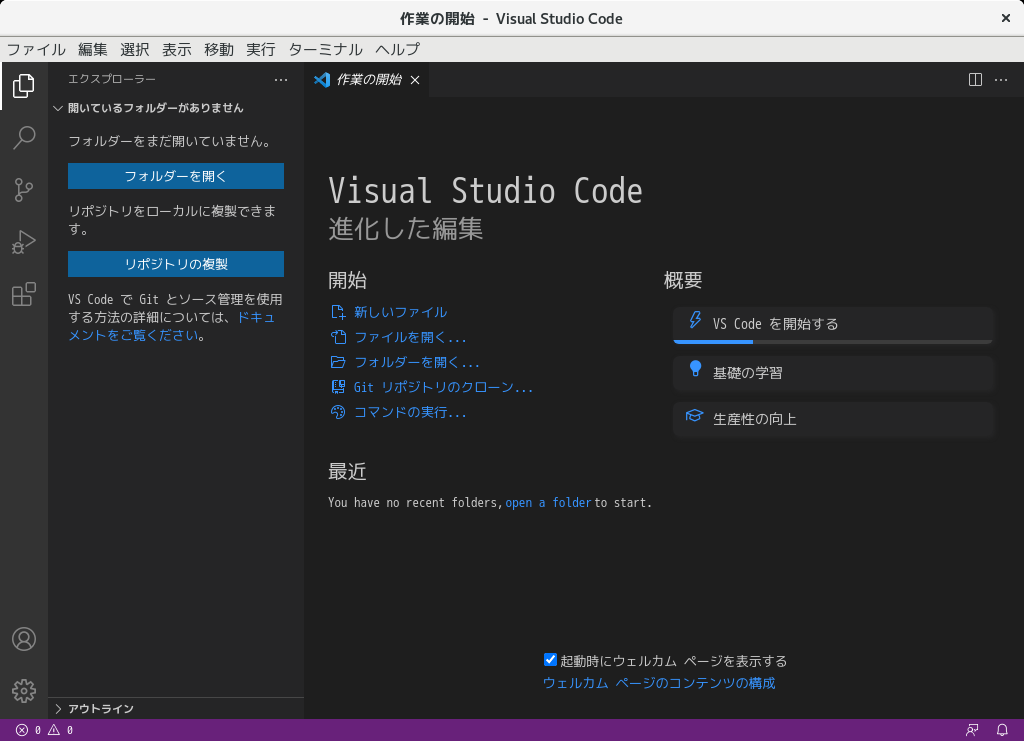Click the graduation cap icon beside 生産性の向上
Image resolution: width=1024 pixels, height=741 pixels.
coord(694,416)
